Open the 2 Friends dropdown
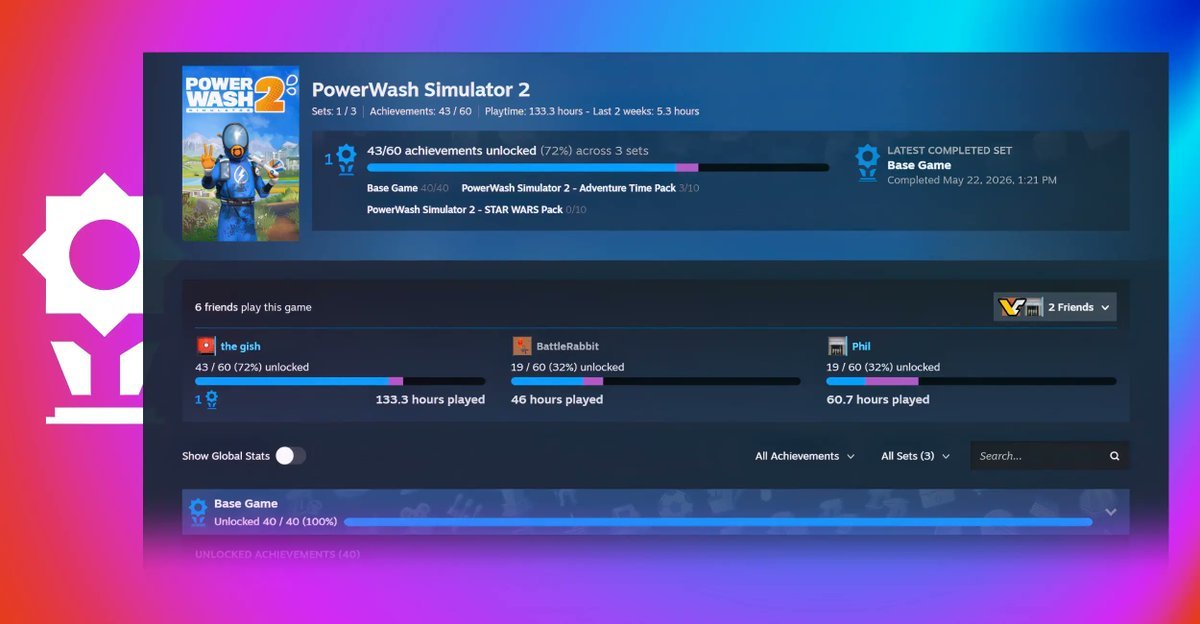The width and height of the screenshot is (1200, 624). (1055, 307)
